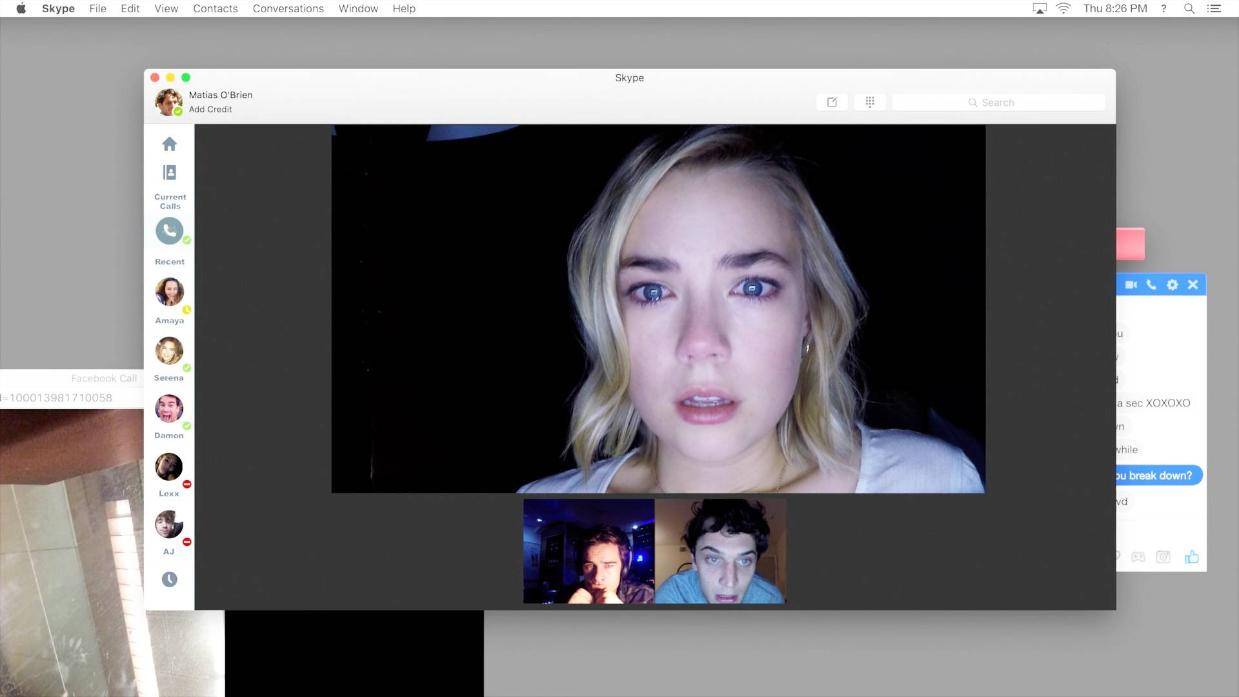Click the Skype Search field

point(998,102)
